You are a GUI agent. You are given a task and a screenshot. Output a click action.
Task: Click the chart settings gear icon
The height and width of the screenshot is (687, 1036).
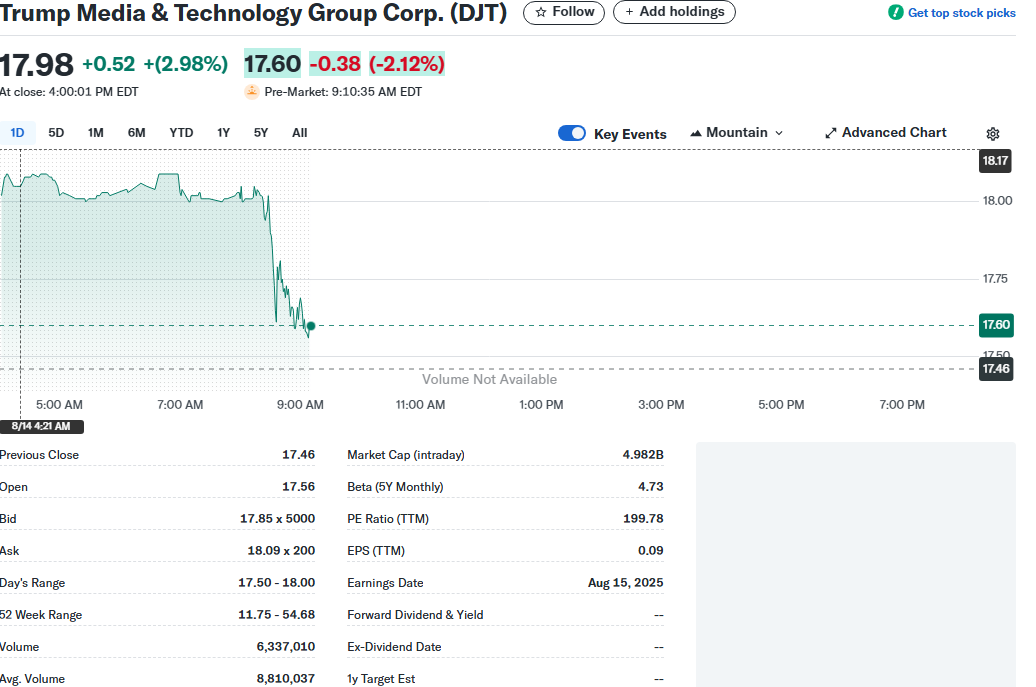coord(992,134)
